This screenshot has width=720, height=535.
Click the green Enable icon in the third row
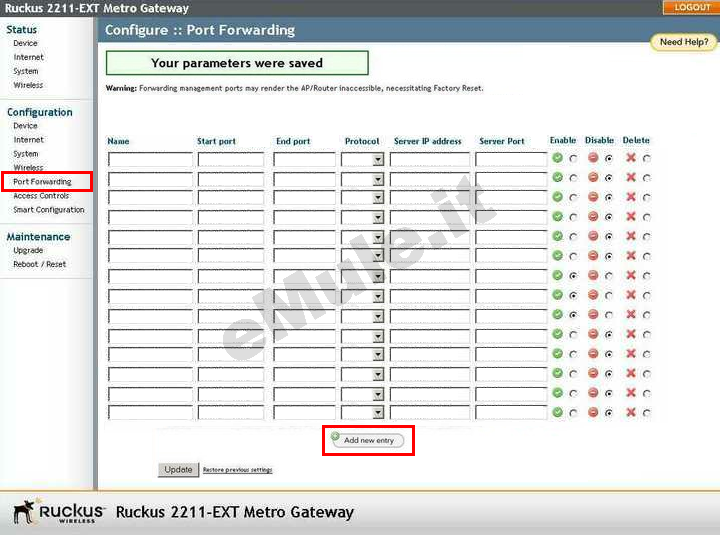pyautogui.click(x=557, y=197)
